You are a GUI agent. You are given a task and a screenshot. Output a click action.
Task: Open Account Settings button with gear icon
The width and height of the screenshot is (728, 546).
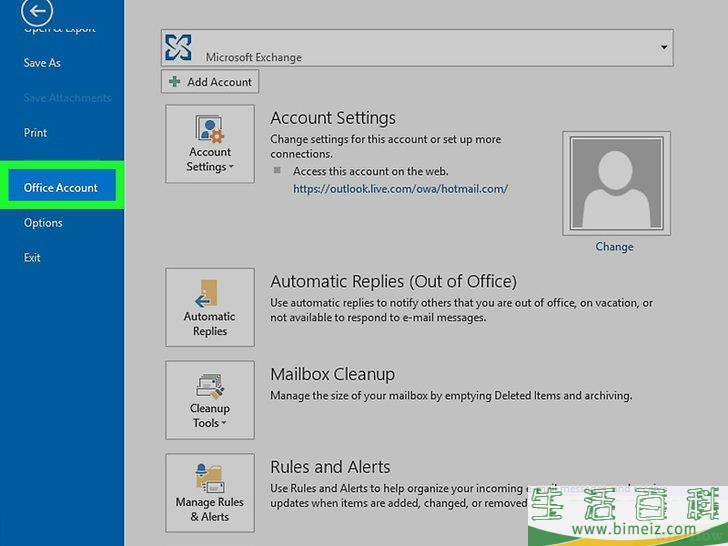[x=210, y=145]
